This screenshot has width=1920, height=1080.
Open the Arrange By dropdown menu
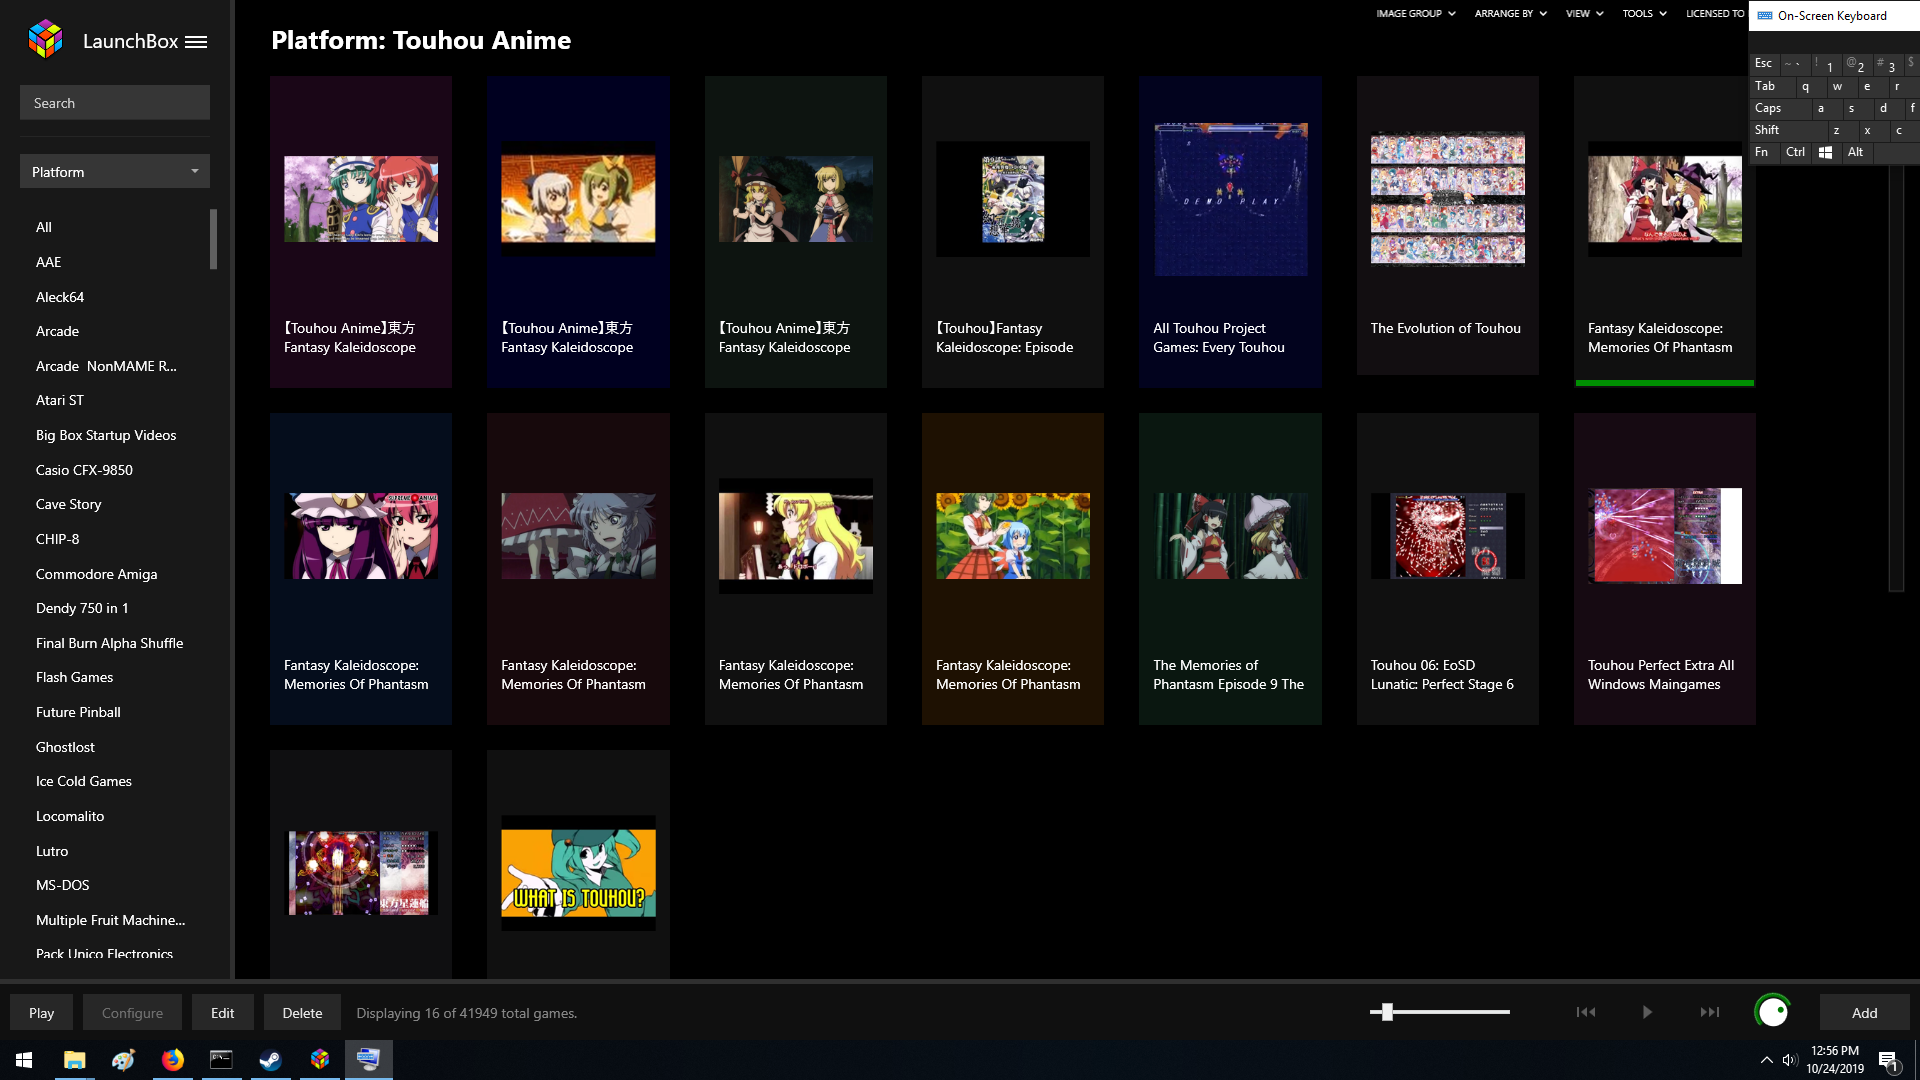pos(1510,14)
